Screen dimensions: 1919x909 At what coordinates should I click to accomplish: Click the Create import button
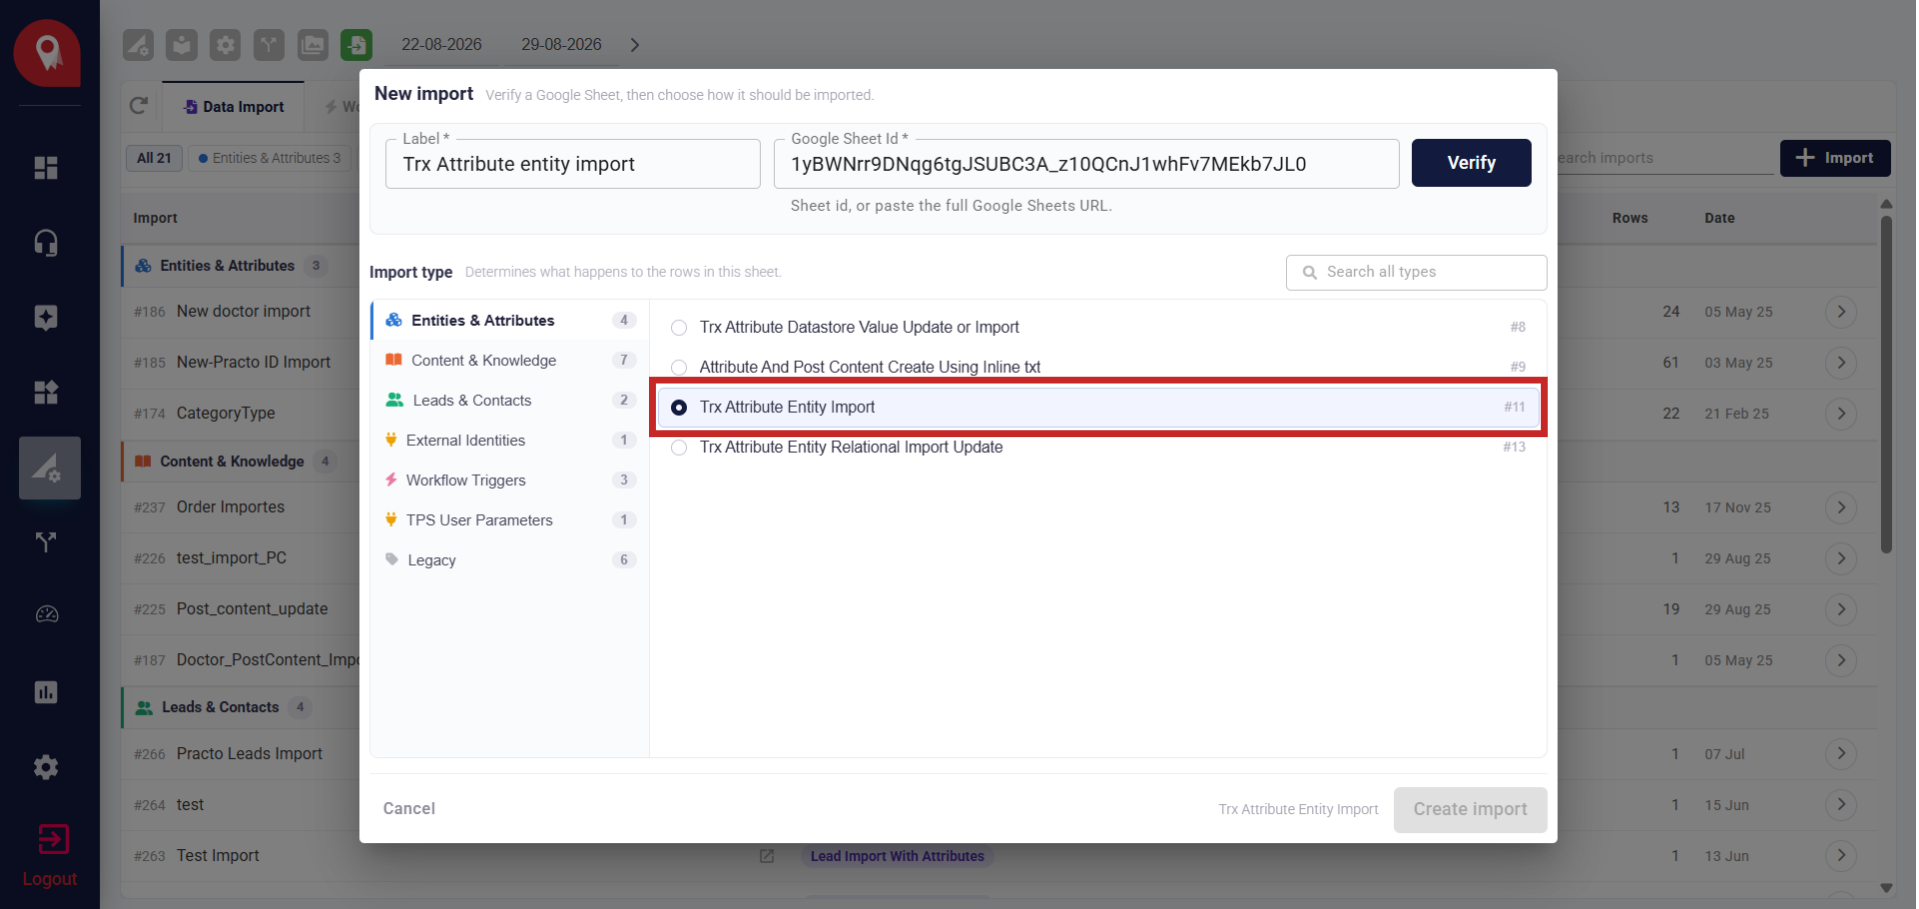[x=1470, y=809]
